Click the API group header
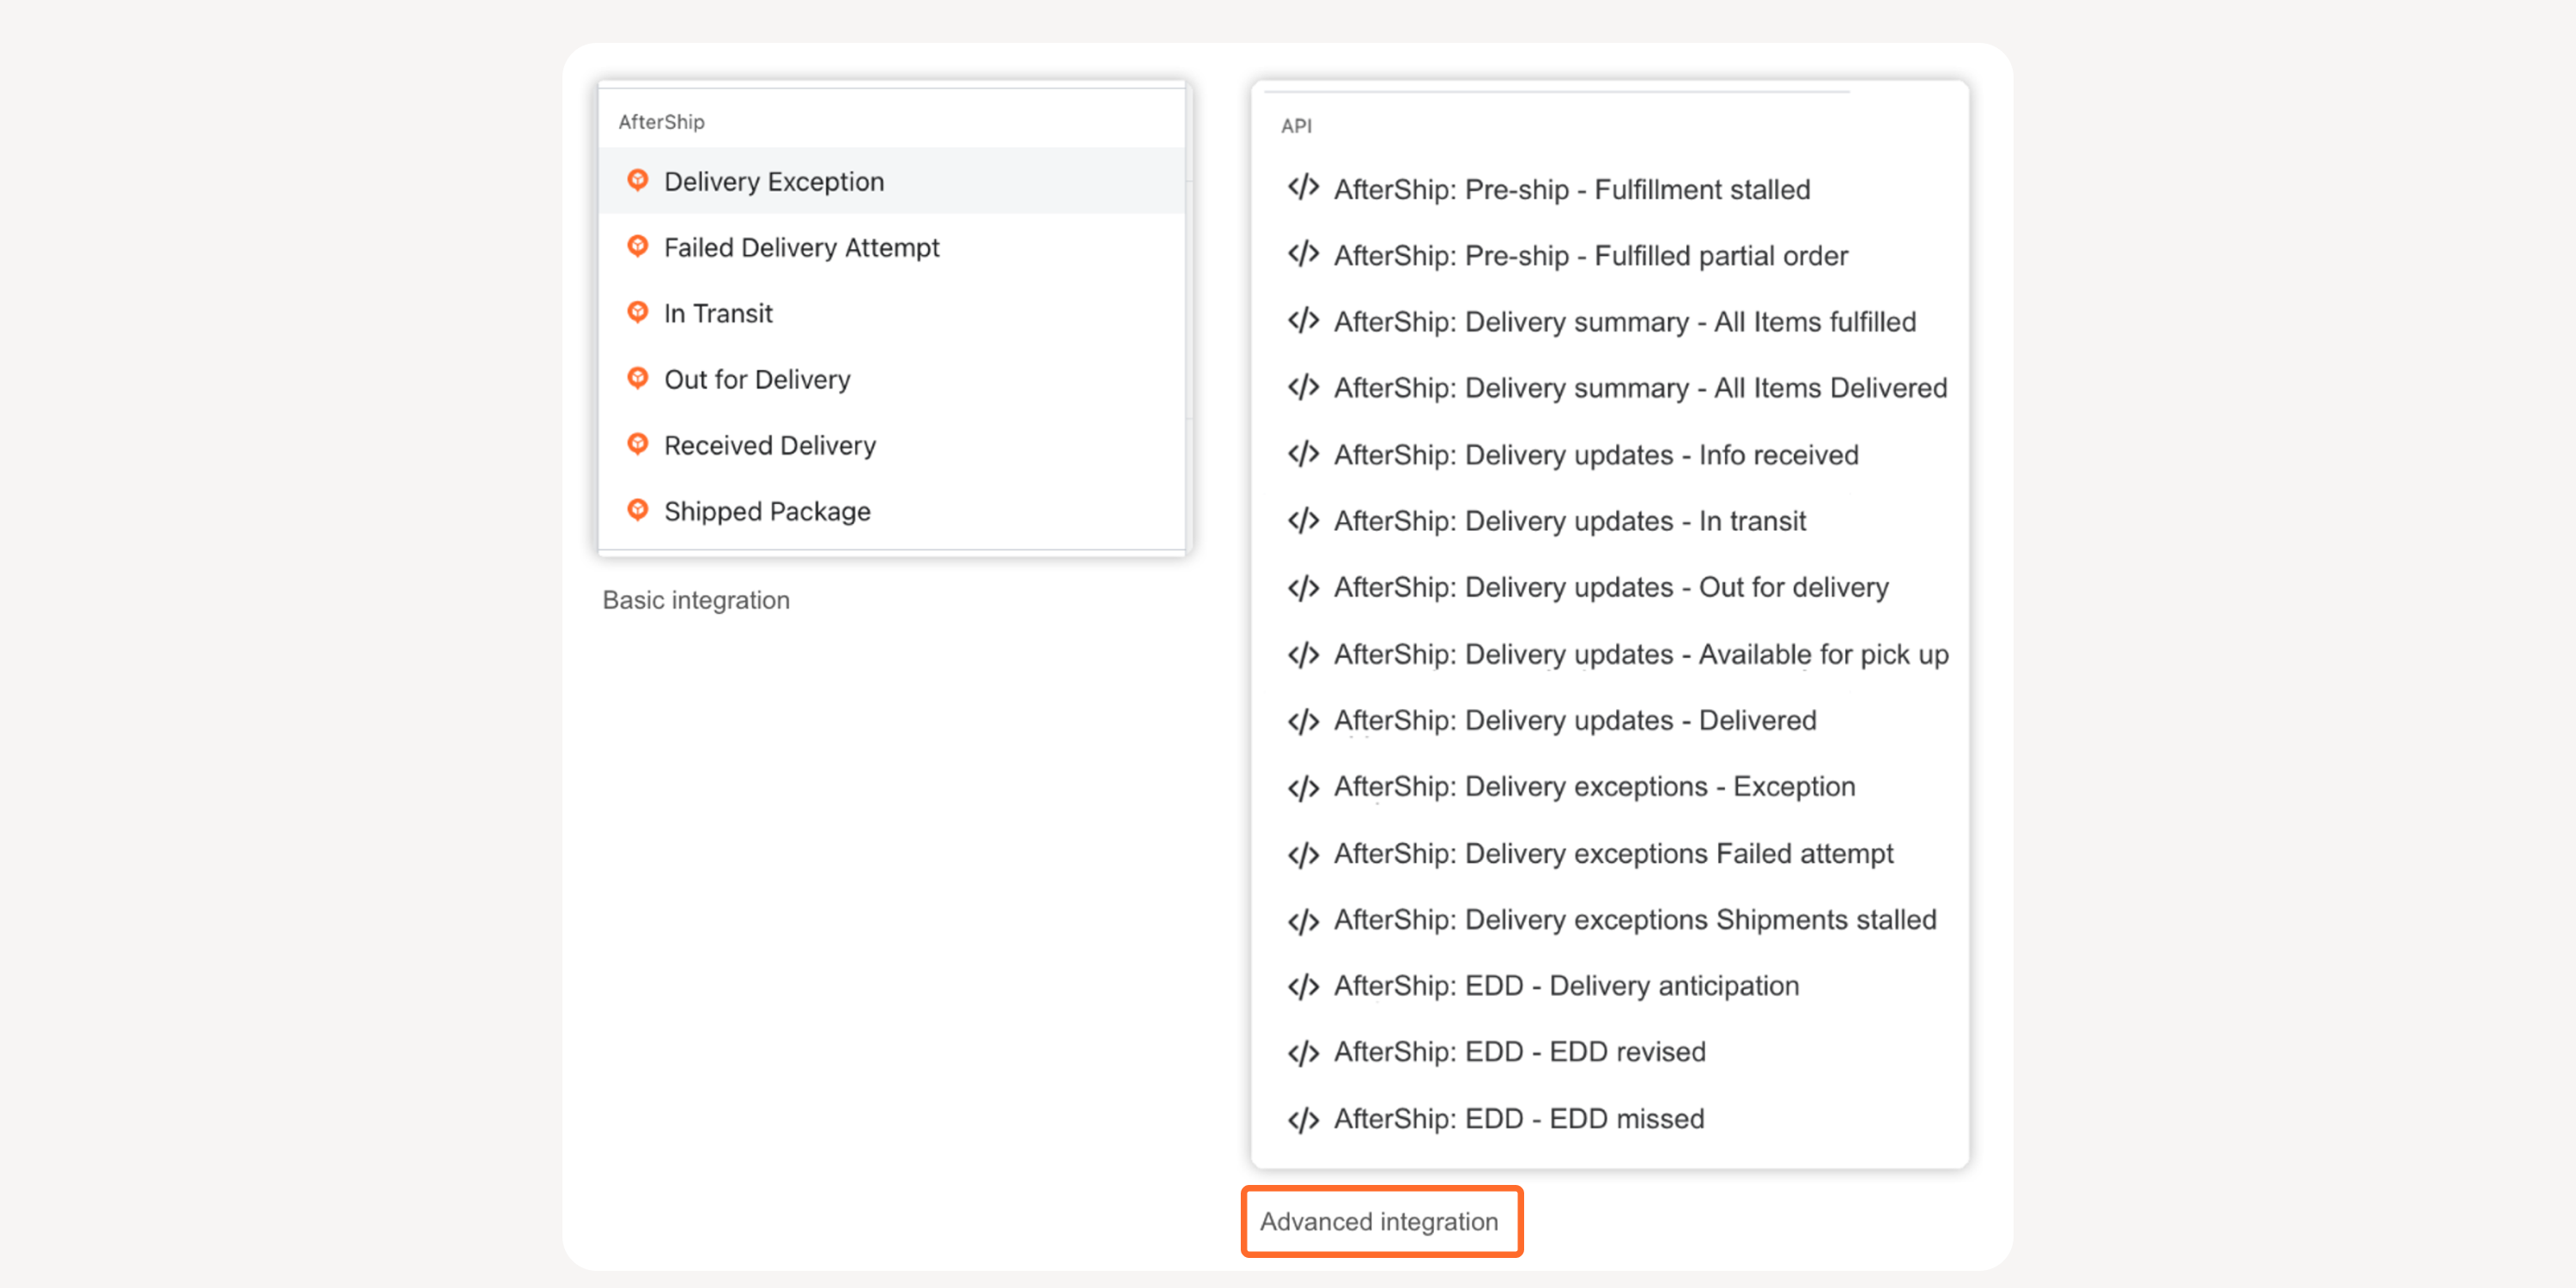Screen dimensions: 2576x1288 1296,126
